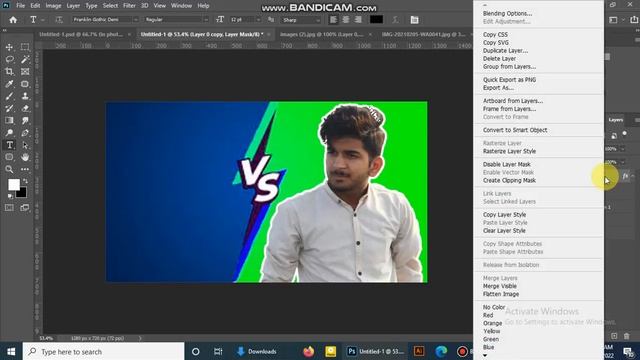The image size is (640, 360).
Task: Click the black background color swatch
Action: coord(23,193)
